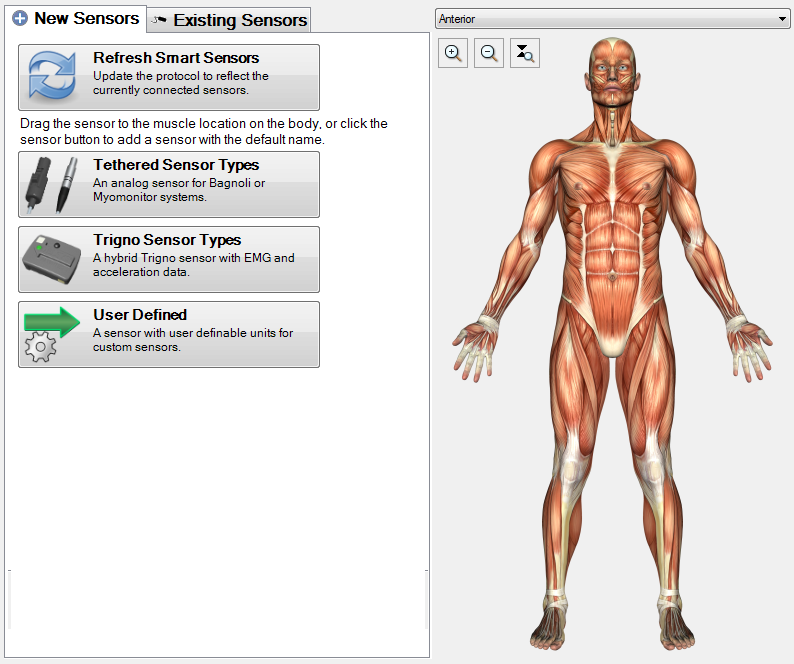Click the sensor icon on Existing Sensors tab
The width and height of the screenshot is (794, 664).
(159, 20)
